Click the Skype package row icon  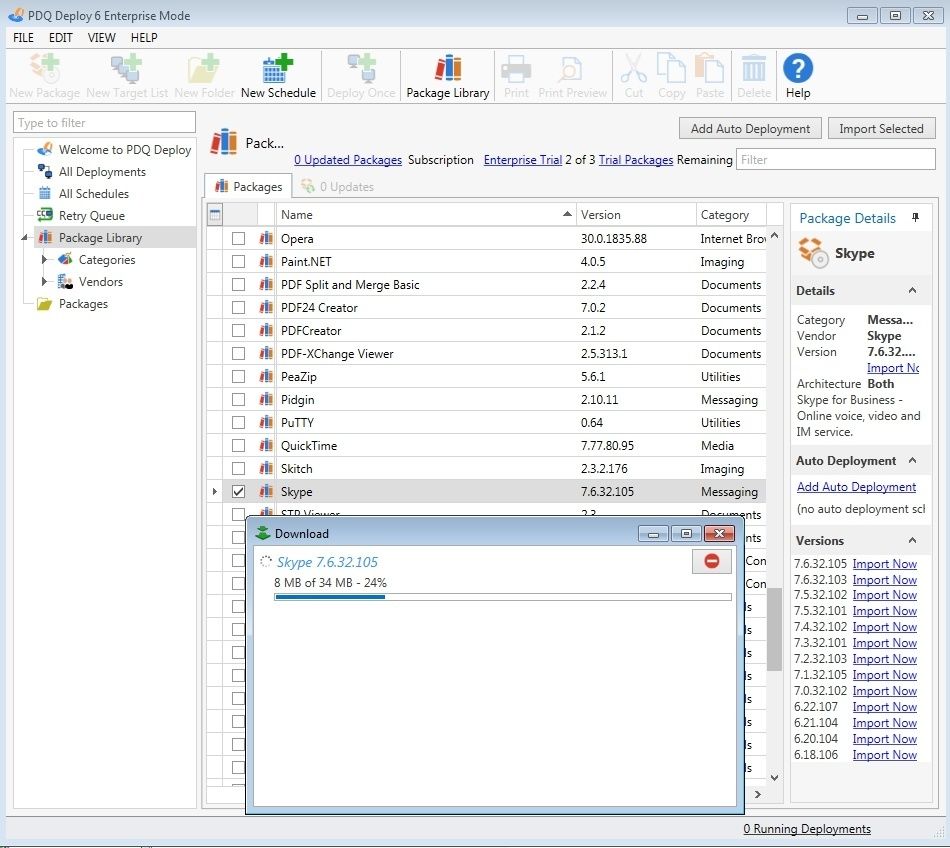266,491
